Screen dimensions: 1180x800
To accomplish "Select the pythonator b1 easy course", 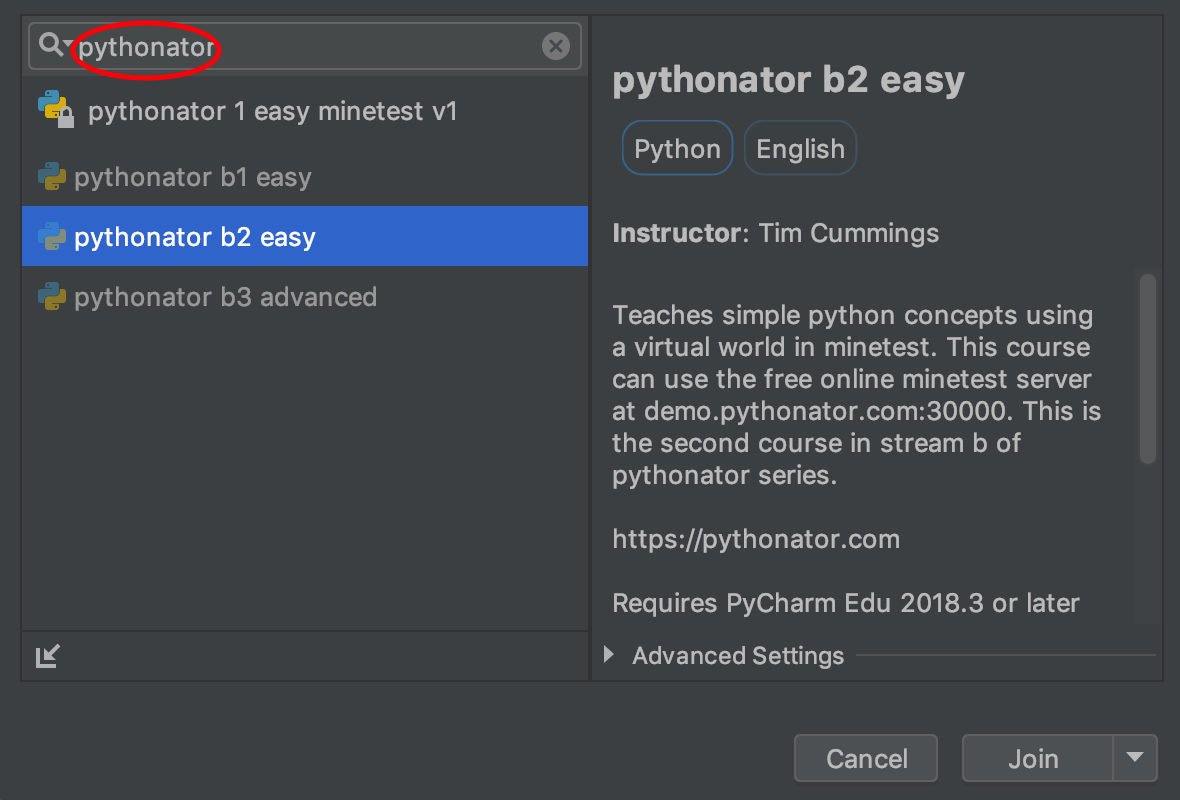I will point(305,177).
